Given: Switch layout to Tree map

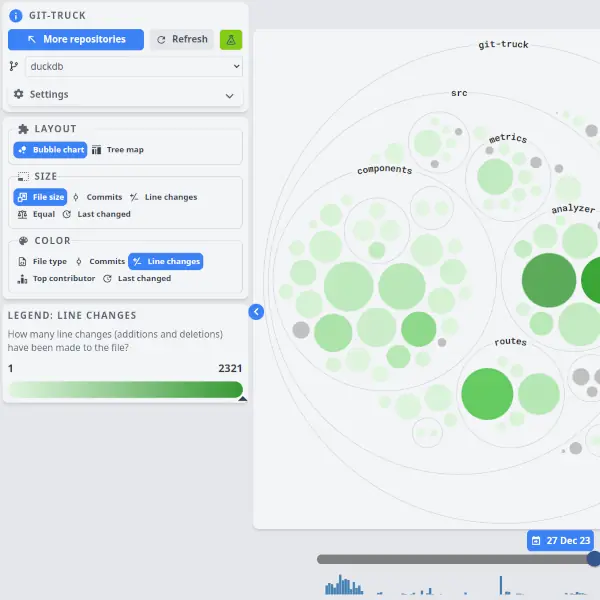Looking at the screenshot, I should pos(118,150).
